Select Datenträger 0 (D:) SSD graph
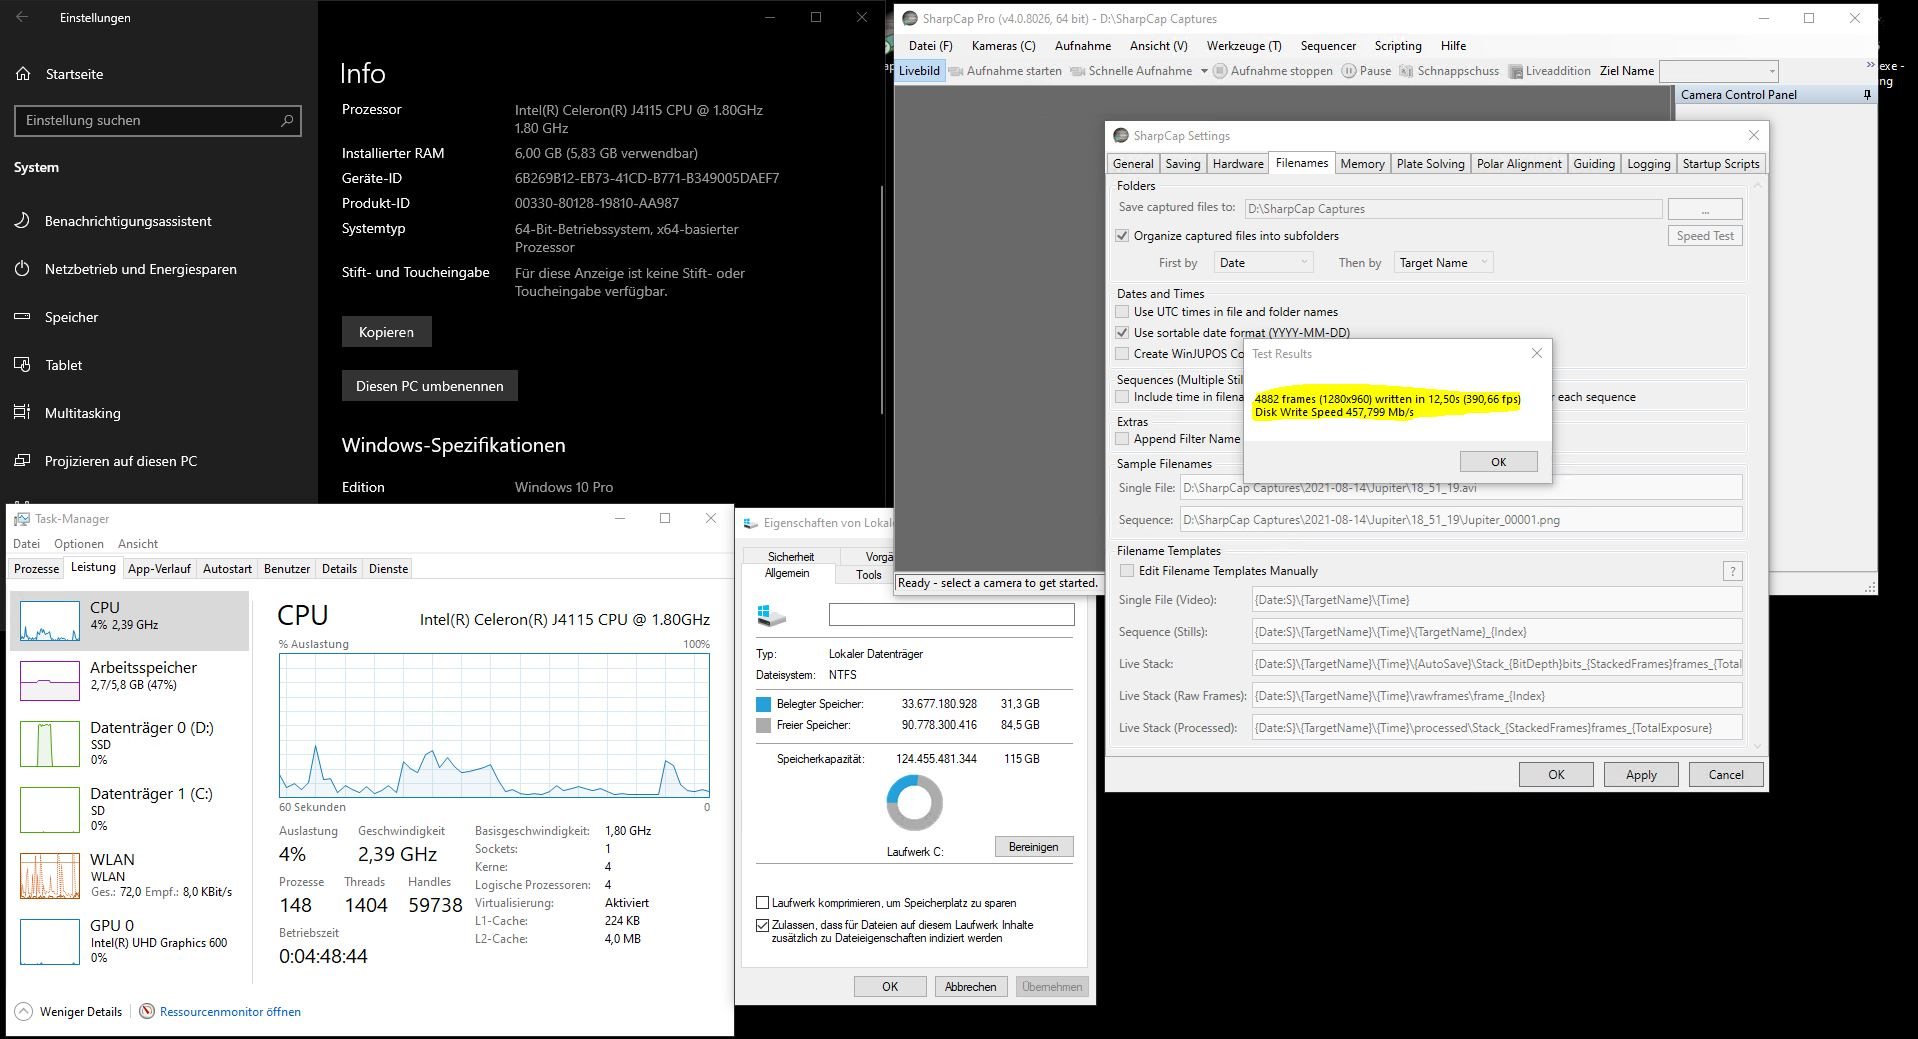The width and height of the screenshot is (1918, 1039). pyautogui.click(x=50, y=744)
